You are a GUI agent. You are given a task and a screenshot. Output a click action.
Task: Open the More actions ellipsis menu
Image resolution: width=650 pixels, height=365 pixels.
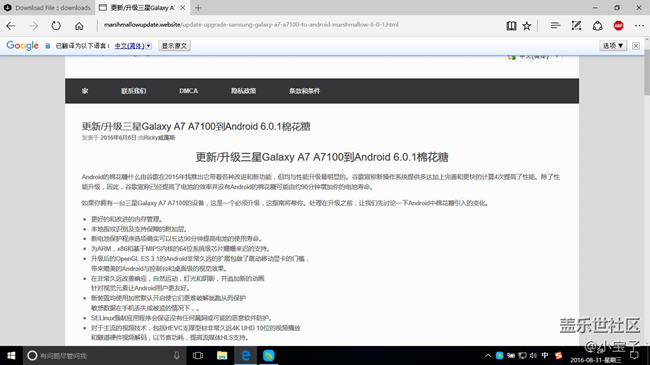coord(639,26)
